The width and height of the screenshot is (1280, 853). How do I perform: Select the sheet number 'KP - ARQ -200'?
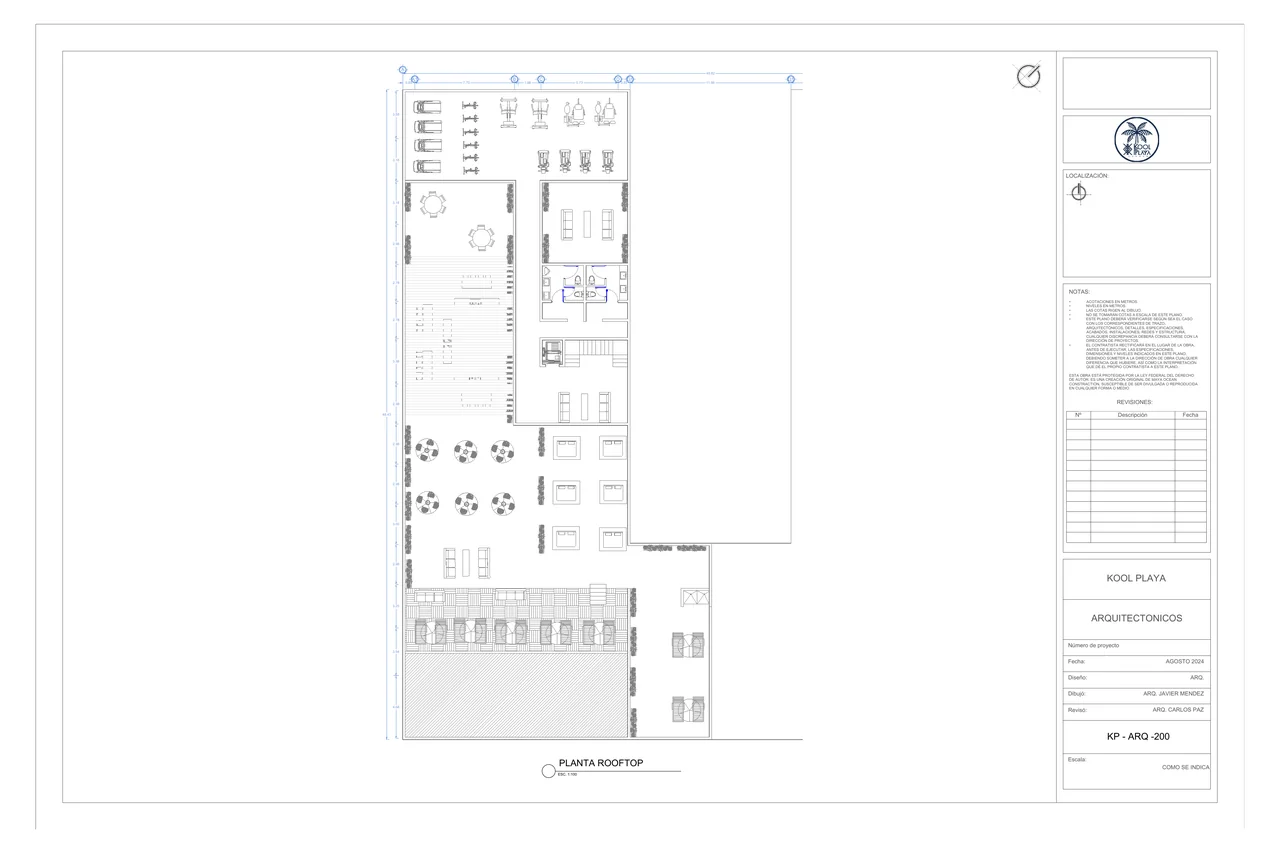pyautogui.click(x=1138, y=737)
